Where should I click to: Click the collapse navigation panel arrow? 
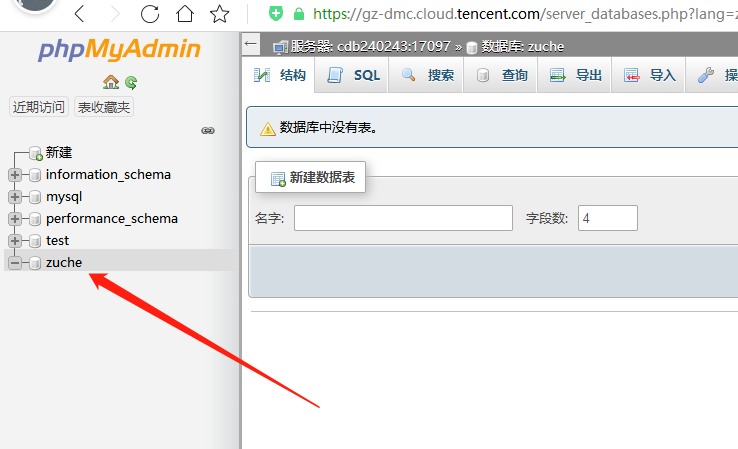coord(251,44)
